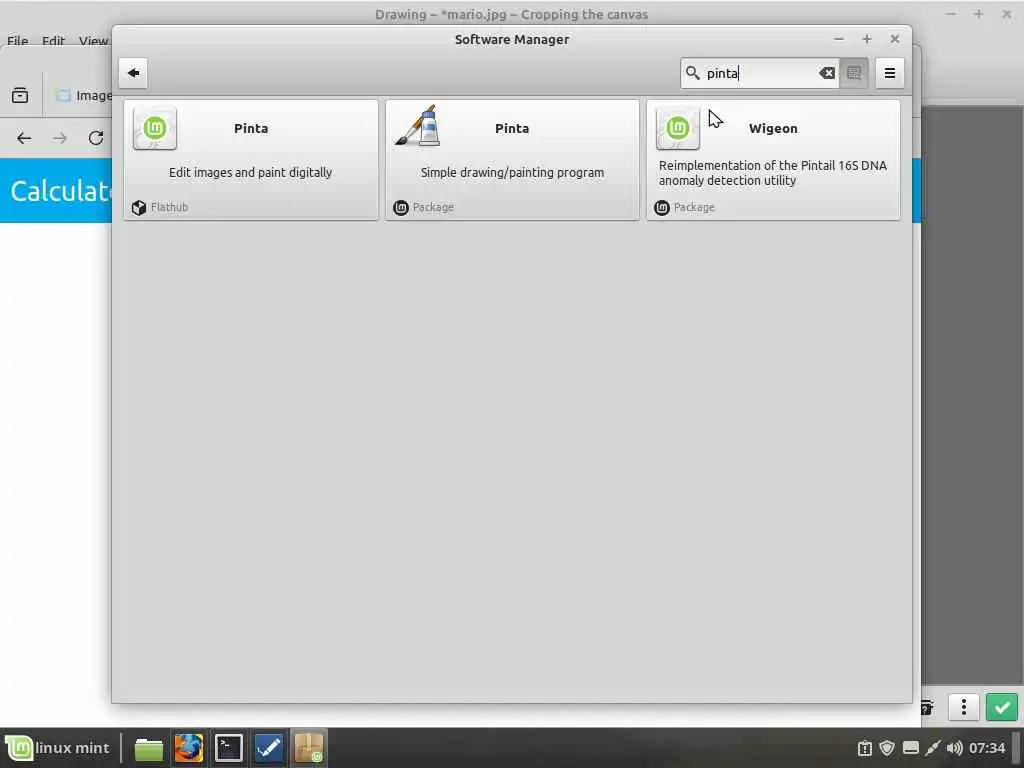Click forward arrow in background window
This screenshot has width=1024, height=768.
60,138
